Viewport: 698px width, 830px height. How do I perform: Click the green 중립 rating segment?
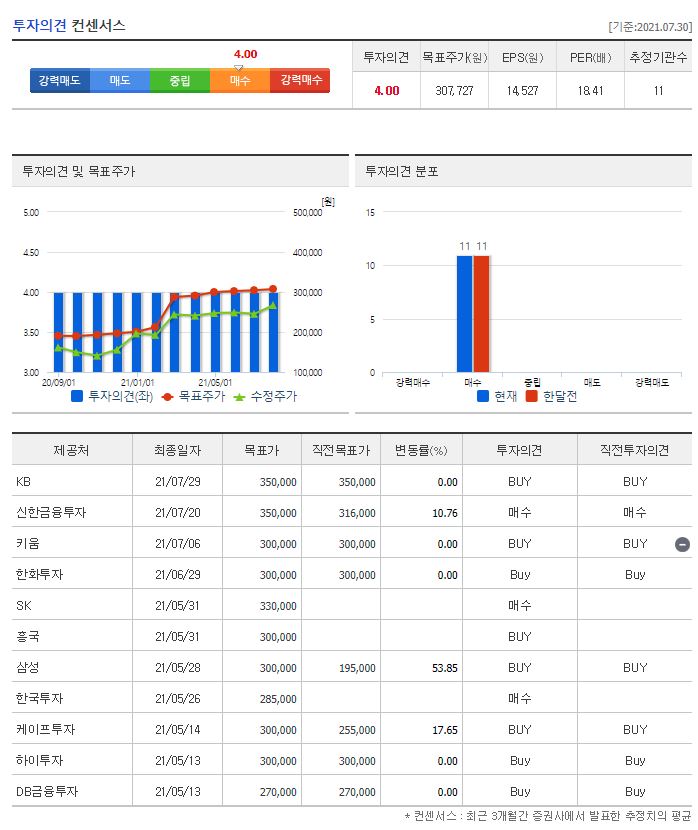click(x=180, y=80)
